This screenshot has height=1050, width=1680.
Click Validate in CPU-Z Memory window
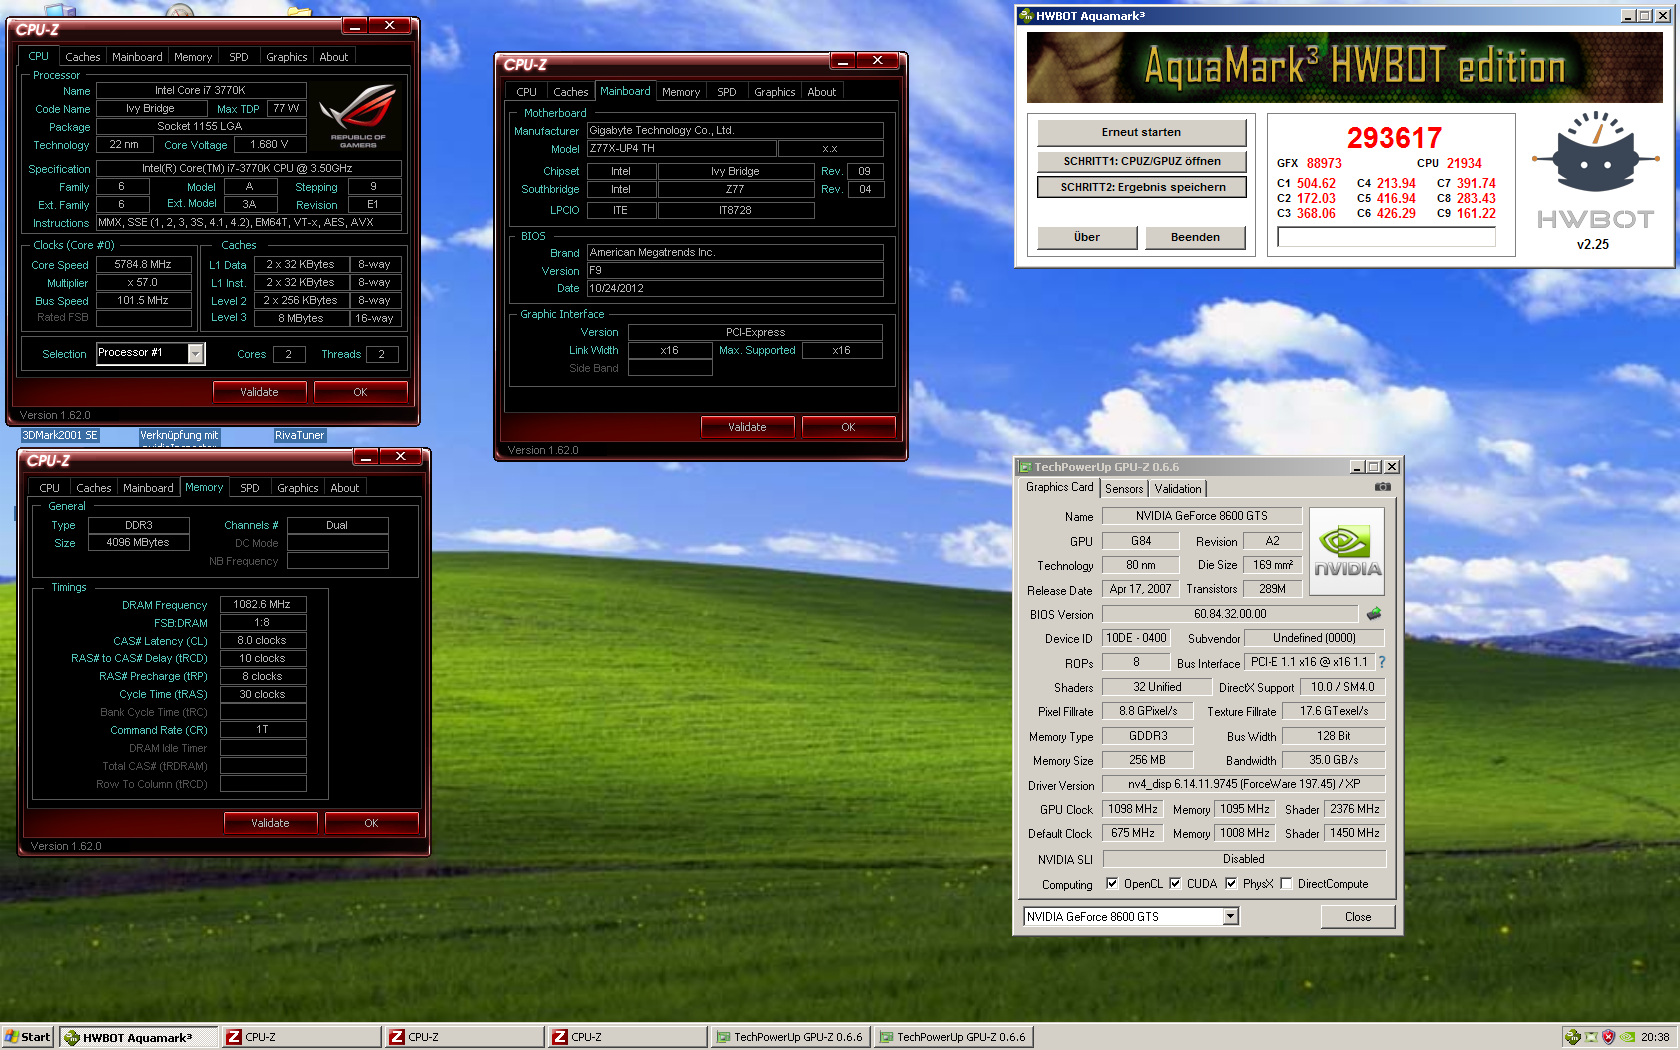(x=270, y=823)
